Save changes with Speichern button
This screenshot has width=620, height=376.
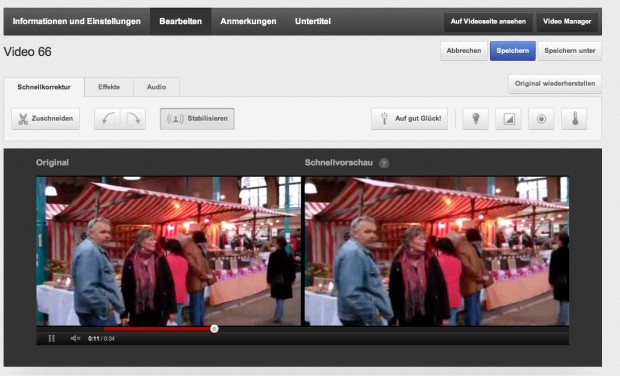coord(513,51)
